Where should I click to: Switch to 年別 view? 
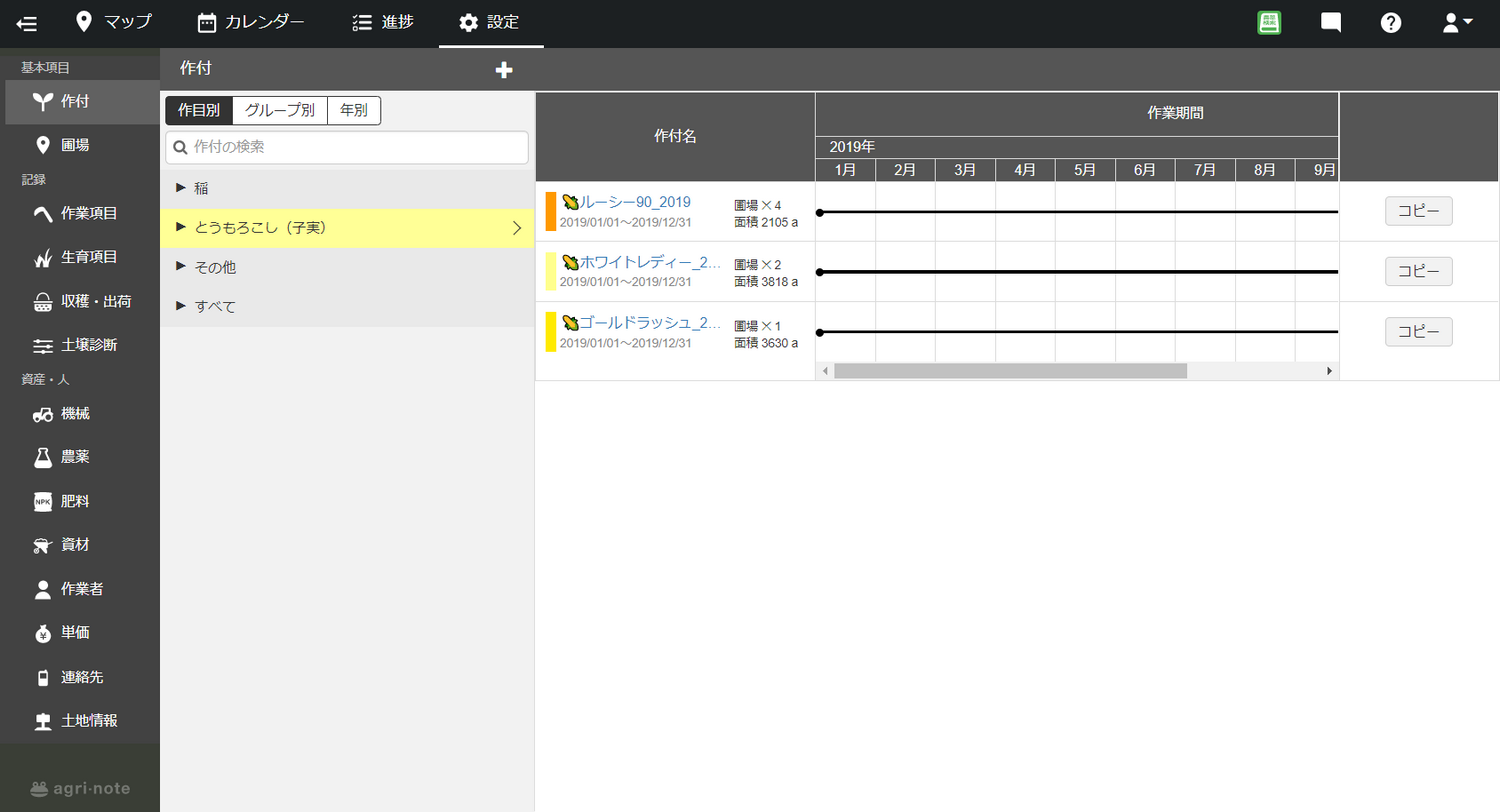coord(354,110)
